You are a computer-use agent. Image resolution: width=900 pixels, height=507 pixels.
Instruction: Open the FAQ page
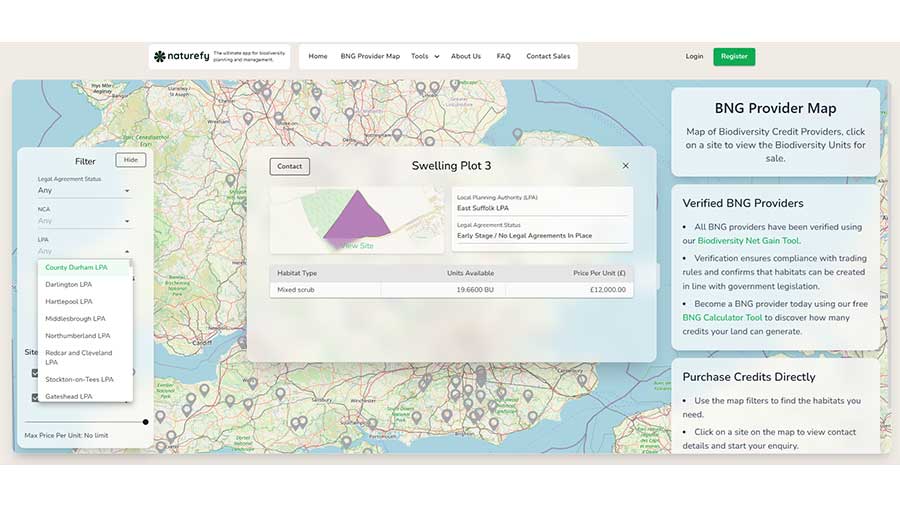[x=503, y=56]
